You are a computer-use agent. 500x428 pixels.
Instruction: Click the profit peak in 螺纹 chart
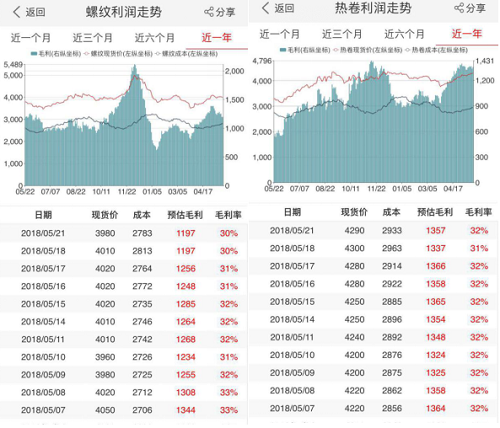134,66
